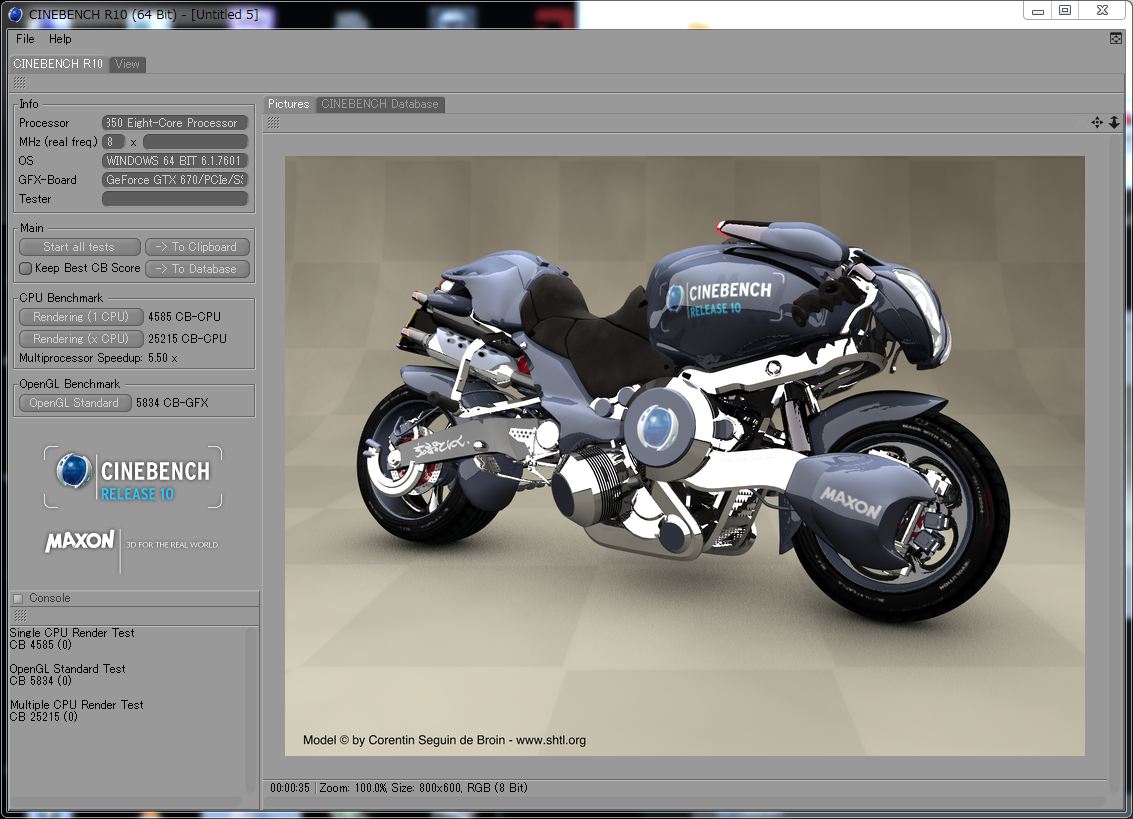Click the 25215 CB-CPU score
1133x819 pixels.
pos(187,338)
